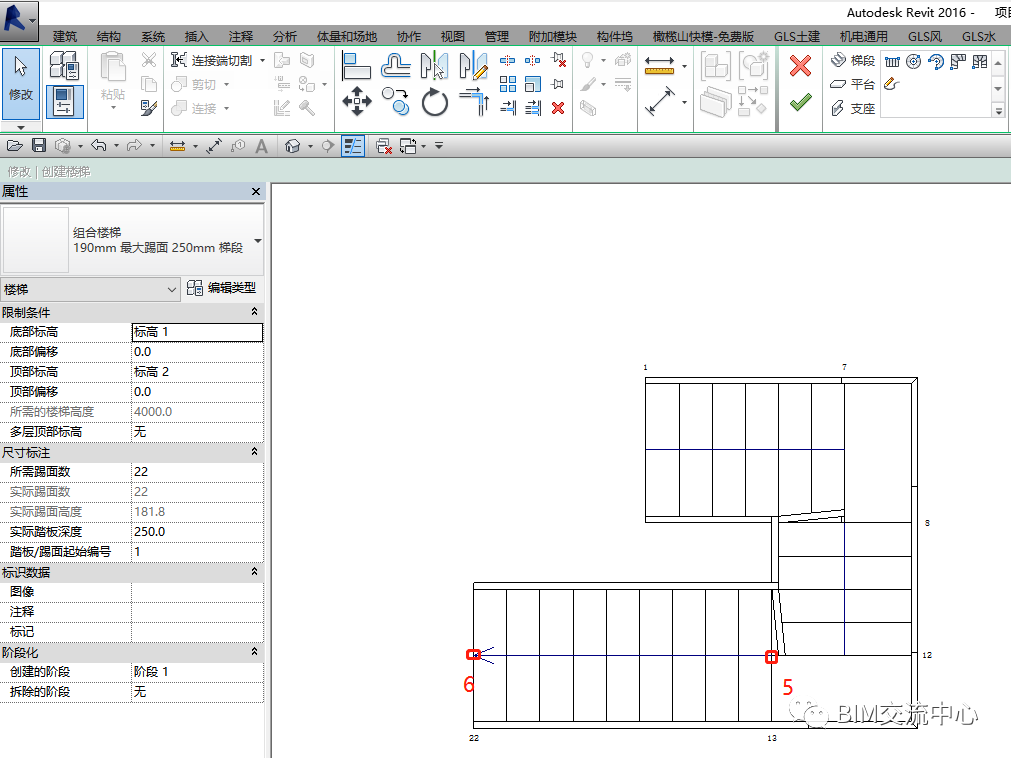Screen dimensions: 1011x758
Task: Open the 楼梯 property filter dropdown
Action: tap(170, 289)
